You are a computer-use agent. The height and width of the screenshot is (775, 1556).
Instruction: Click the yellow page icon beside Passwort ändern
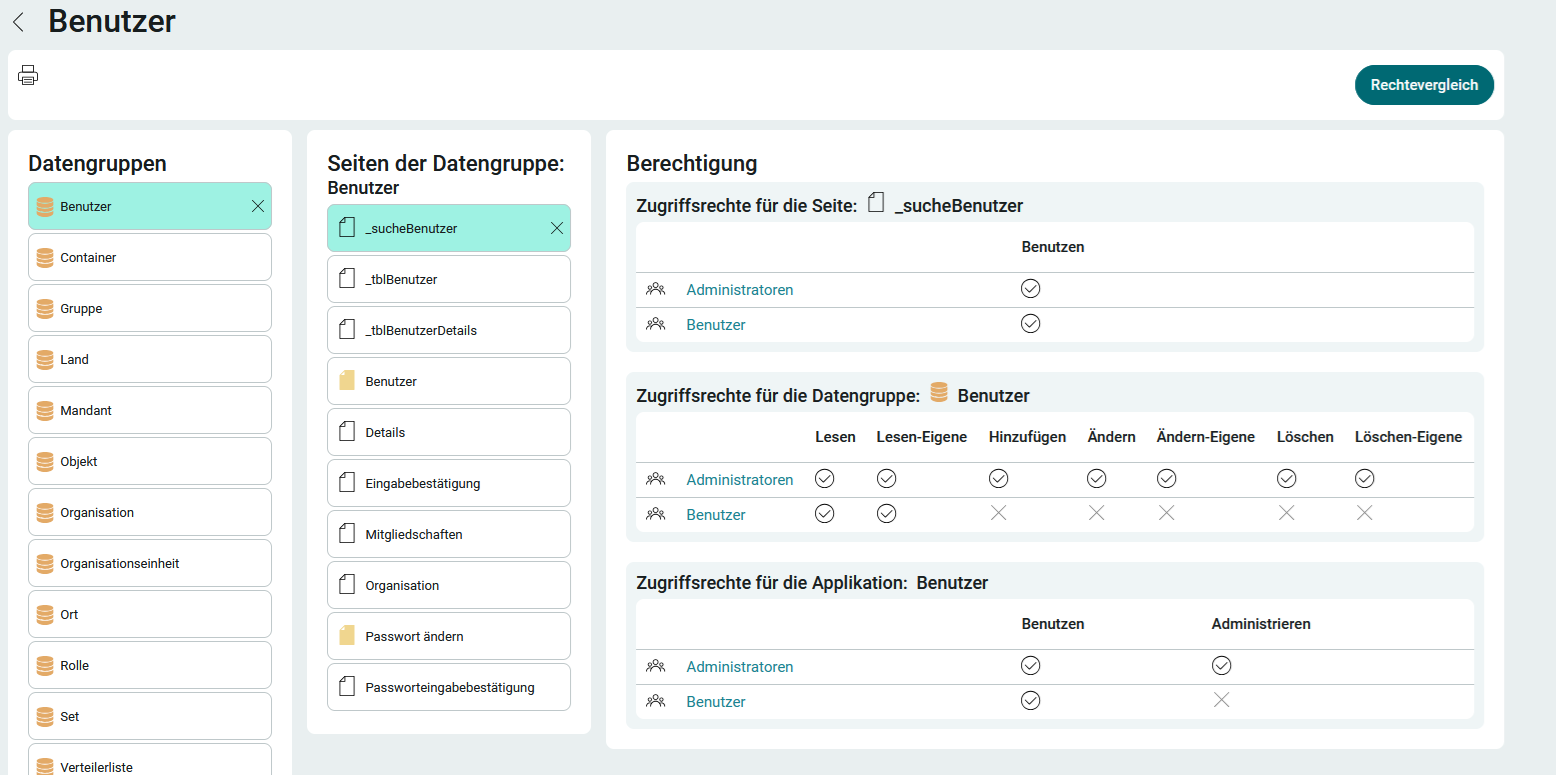347,636
